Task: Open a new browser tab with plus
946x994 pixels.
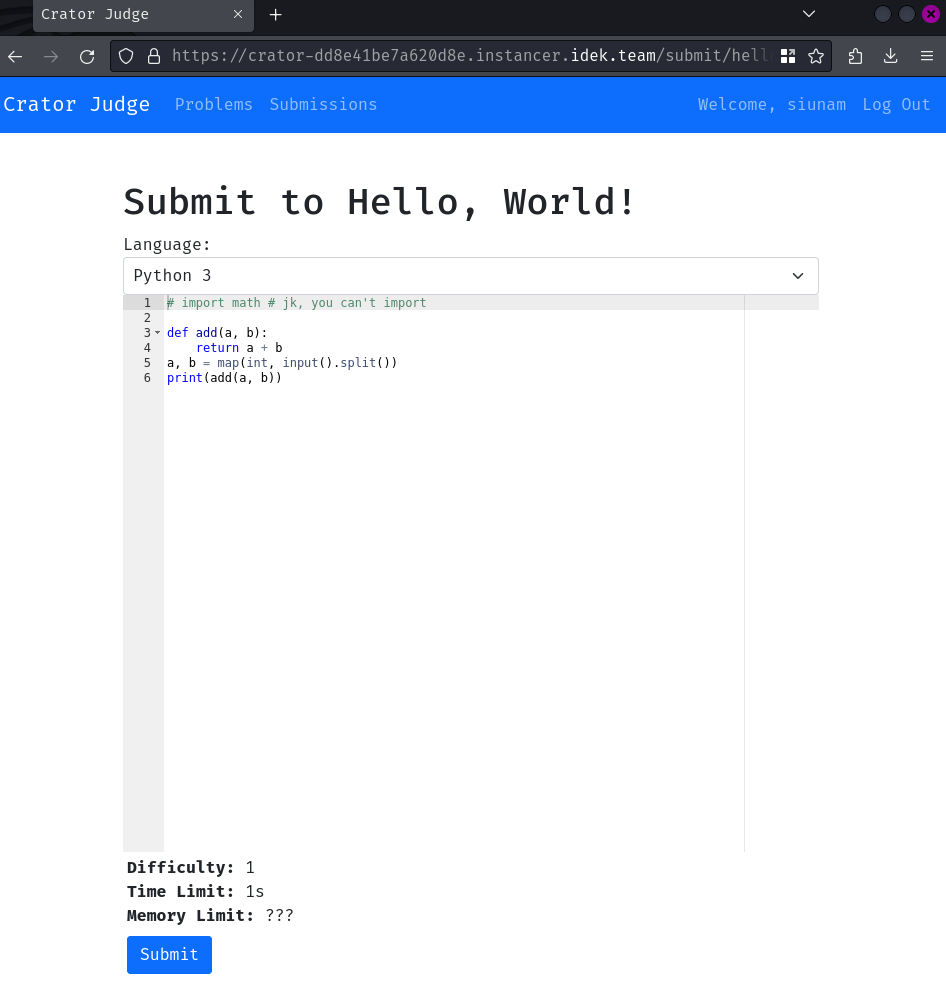Action: (x=275, y=15)
